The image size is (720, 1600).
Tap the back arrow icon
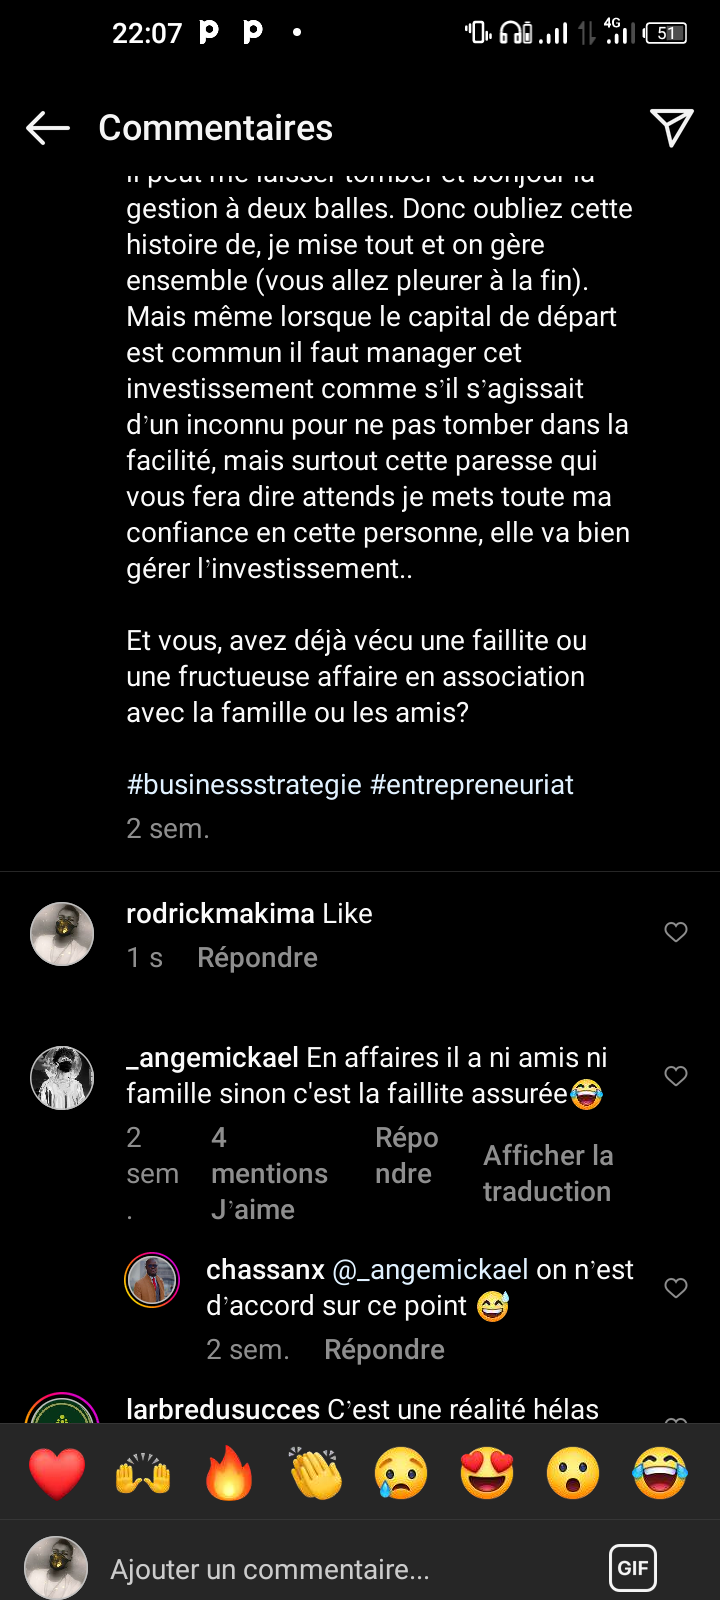click(x=47, y=128)
